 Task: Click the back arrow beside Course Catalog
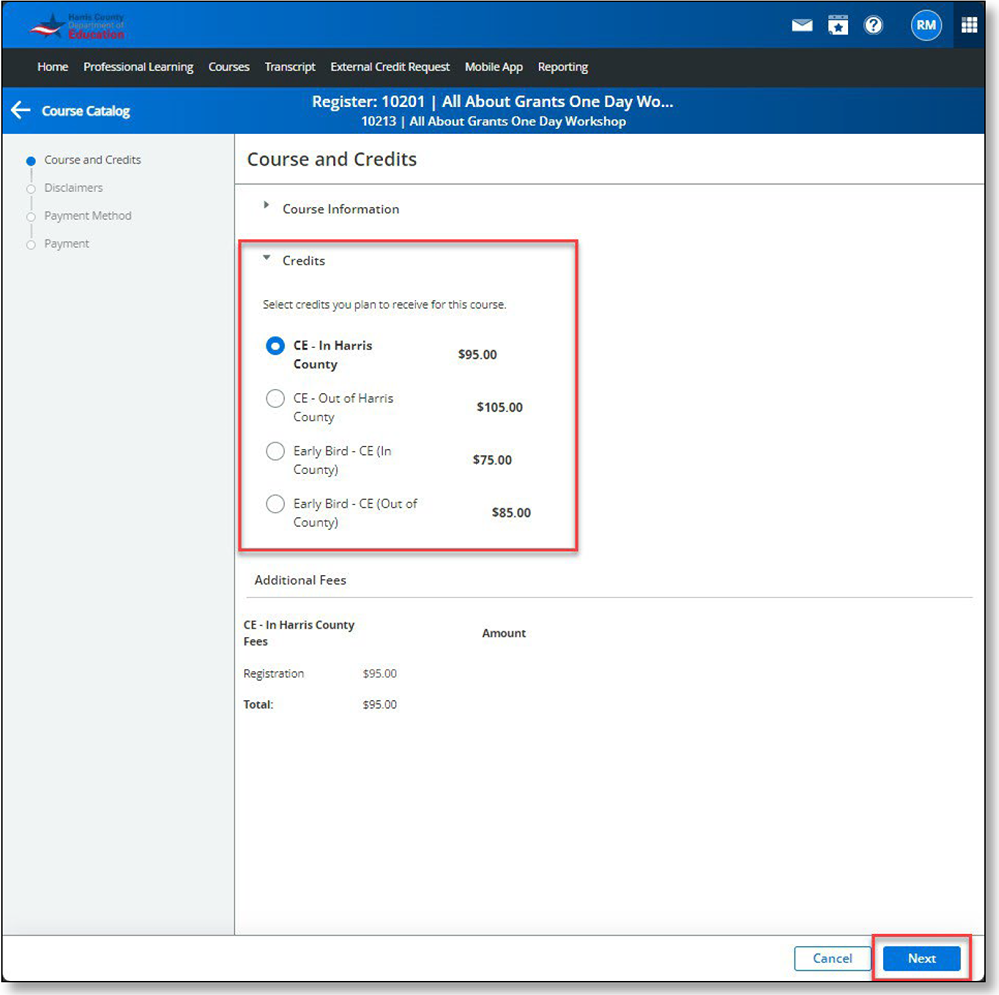(x=21, y=110)
